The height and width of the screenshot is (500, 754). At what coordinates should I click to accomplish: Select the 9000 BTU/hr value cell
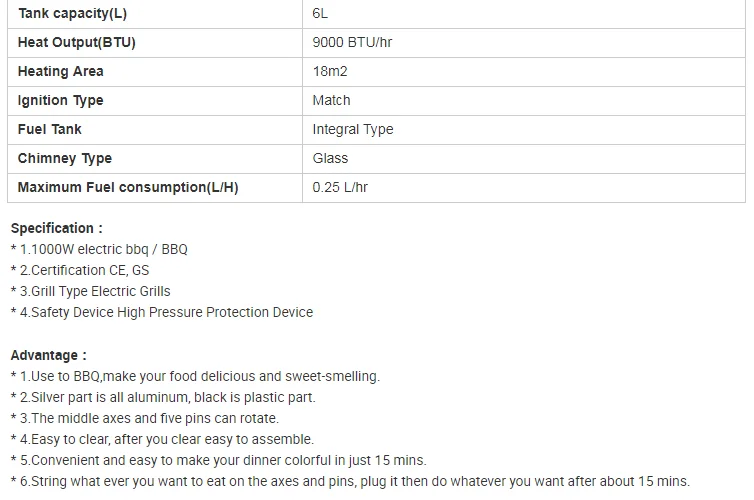tap(524, 43)
